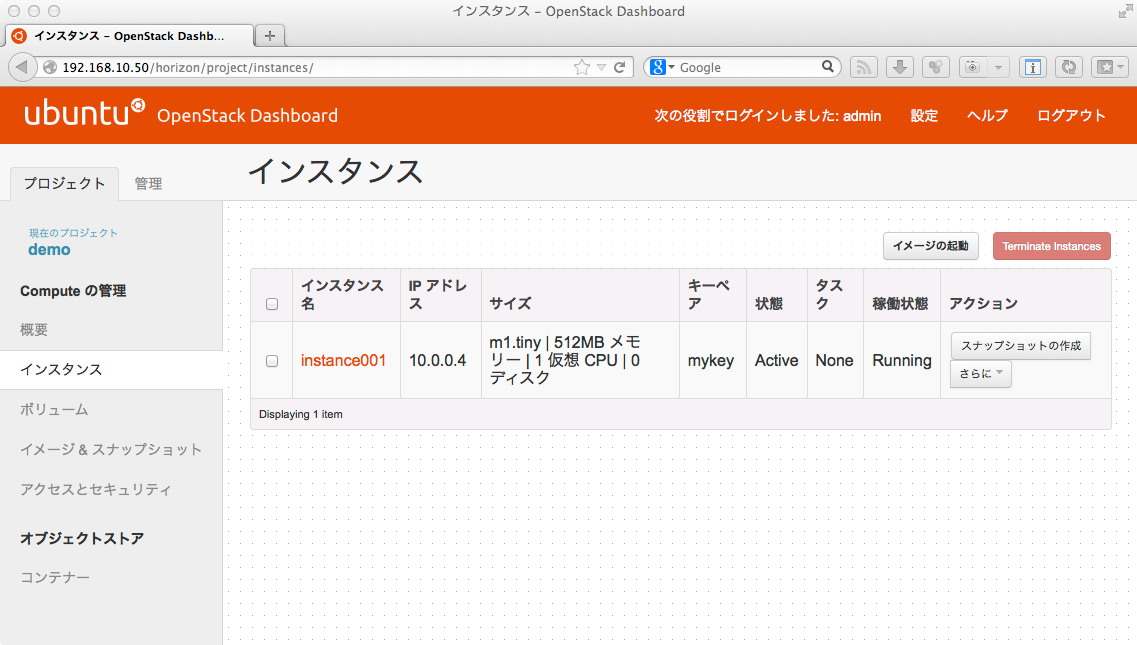Expand the さらに actions dropdown
This screenshot has width=1137, height=645.
(981, 374)
